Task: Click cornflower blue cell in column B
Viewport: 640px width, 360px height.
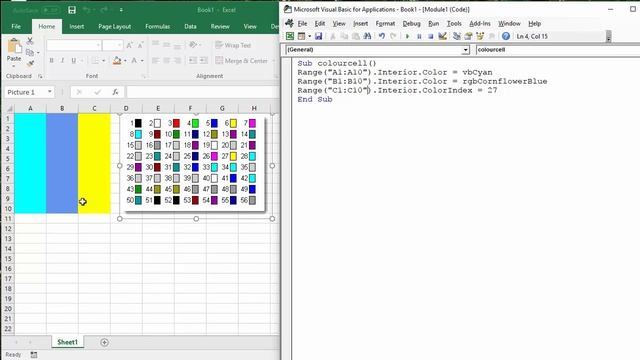Action: 62,163
